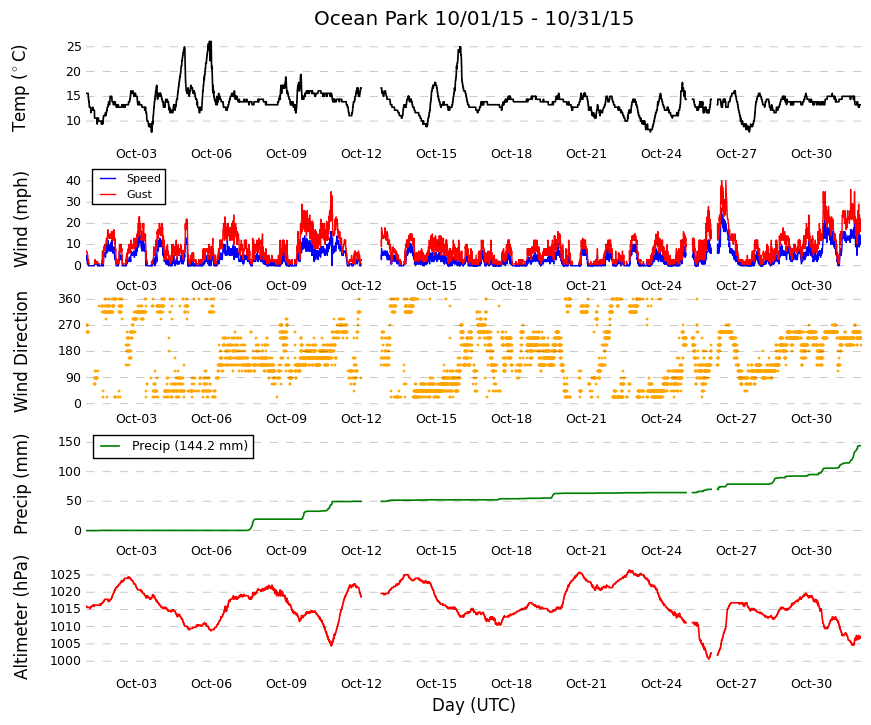Click the blue Speed line swatch in the wind legend
The height and width of the screenshot is (725, 871).
coord(108,178)
